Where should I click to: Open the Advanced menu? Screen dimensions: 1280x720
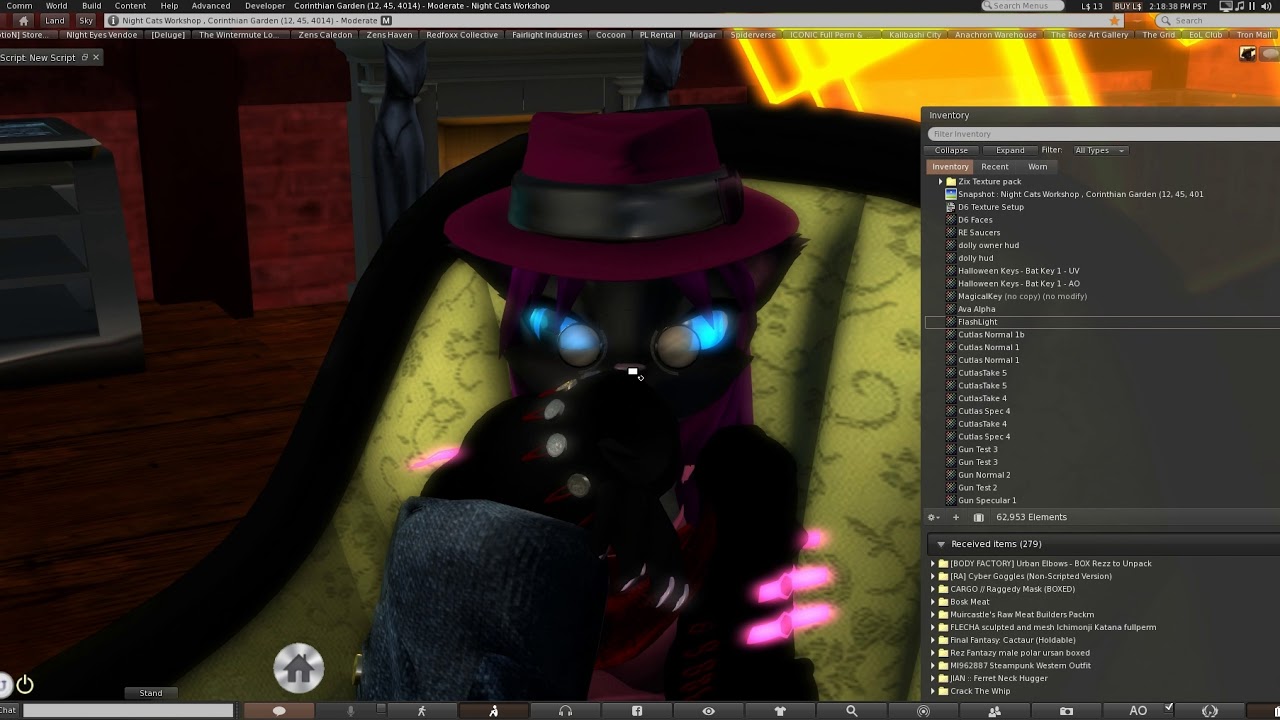[x=210, y=6]
